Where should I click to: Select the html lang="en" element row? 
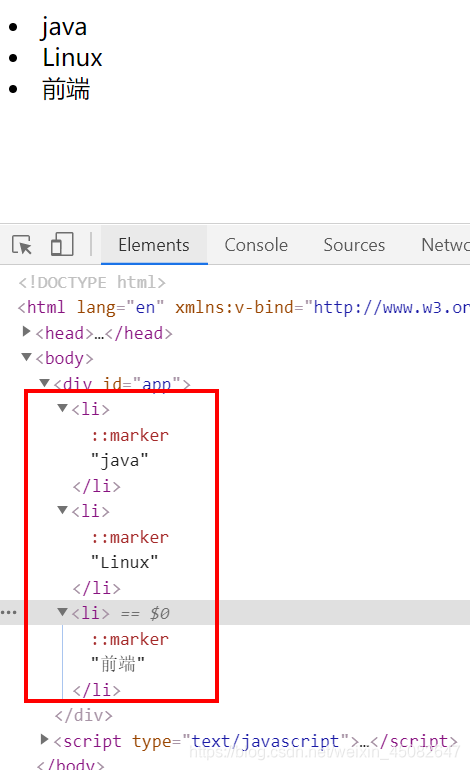click(244, 308)
